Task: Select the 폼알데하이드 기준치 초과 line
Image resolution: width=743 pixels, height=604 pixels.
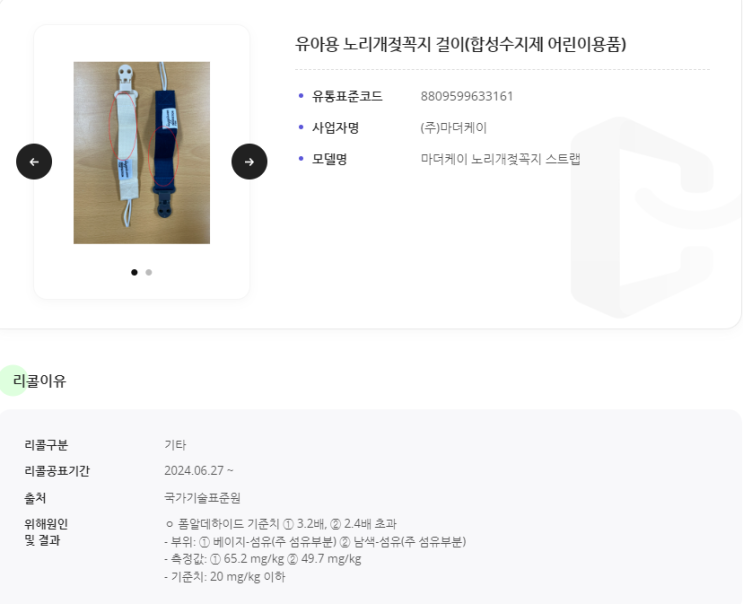Action: tap(281, 524)
